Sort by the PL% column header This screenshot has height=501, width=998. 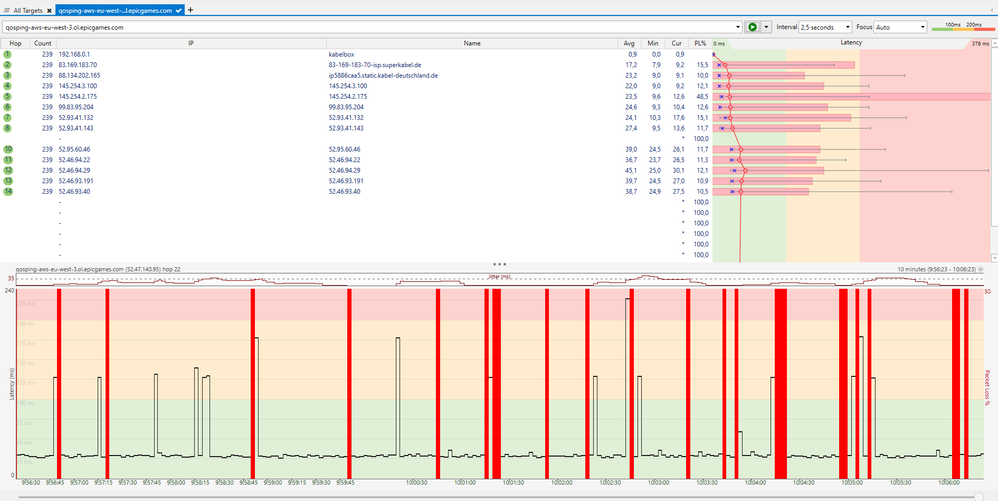coord(699,43)
